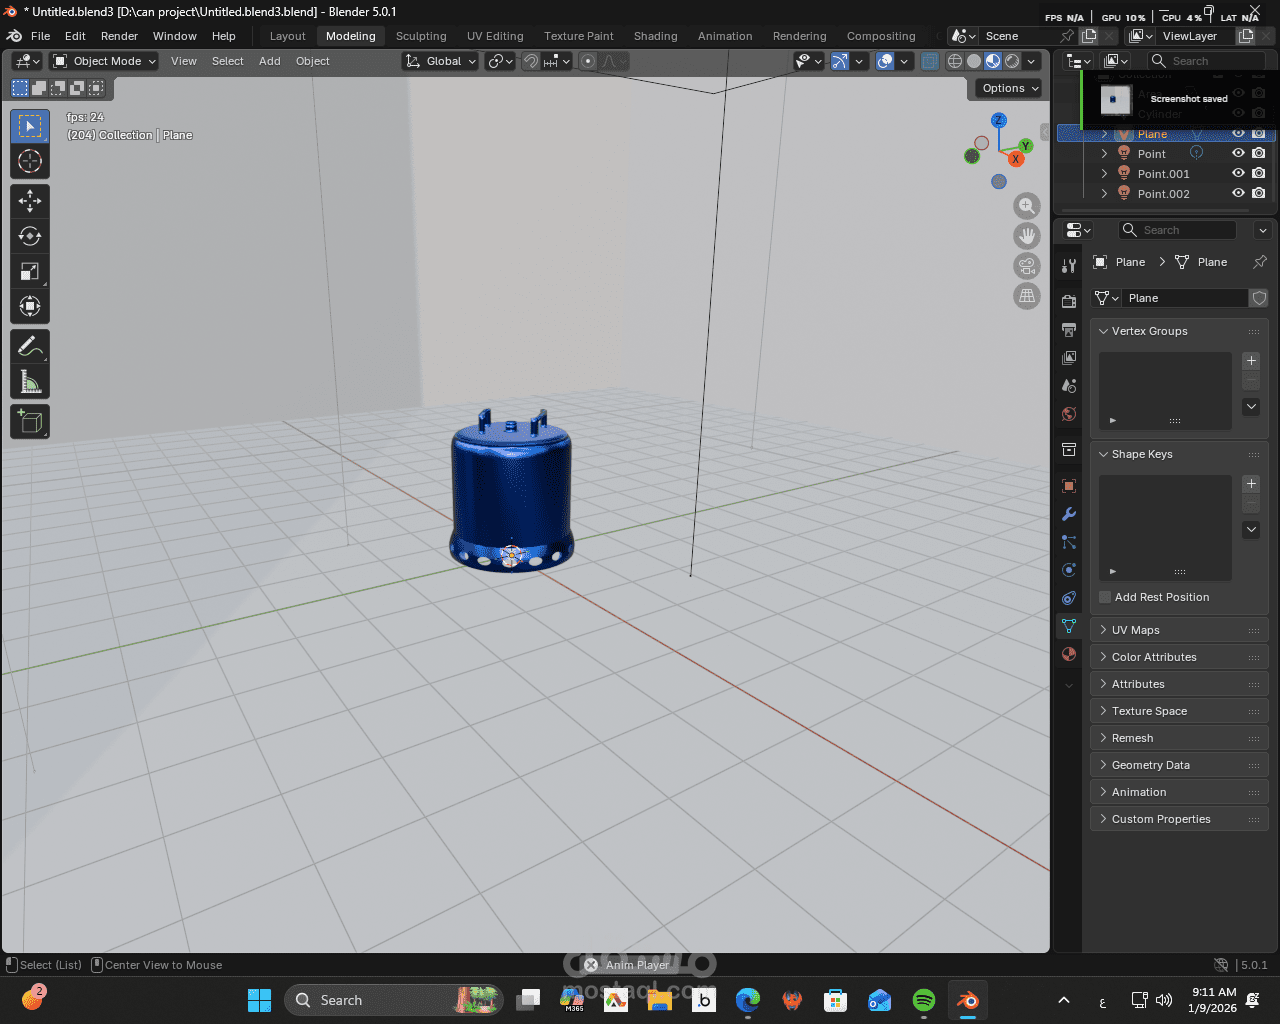This screenshot has width=1280, height=1024.
Task: Expand the Geometry Data panel
Action: [x=1178, y=765]
